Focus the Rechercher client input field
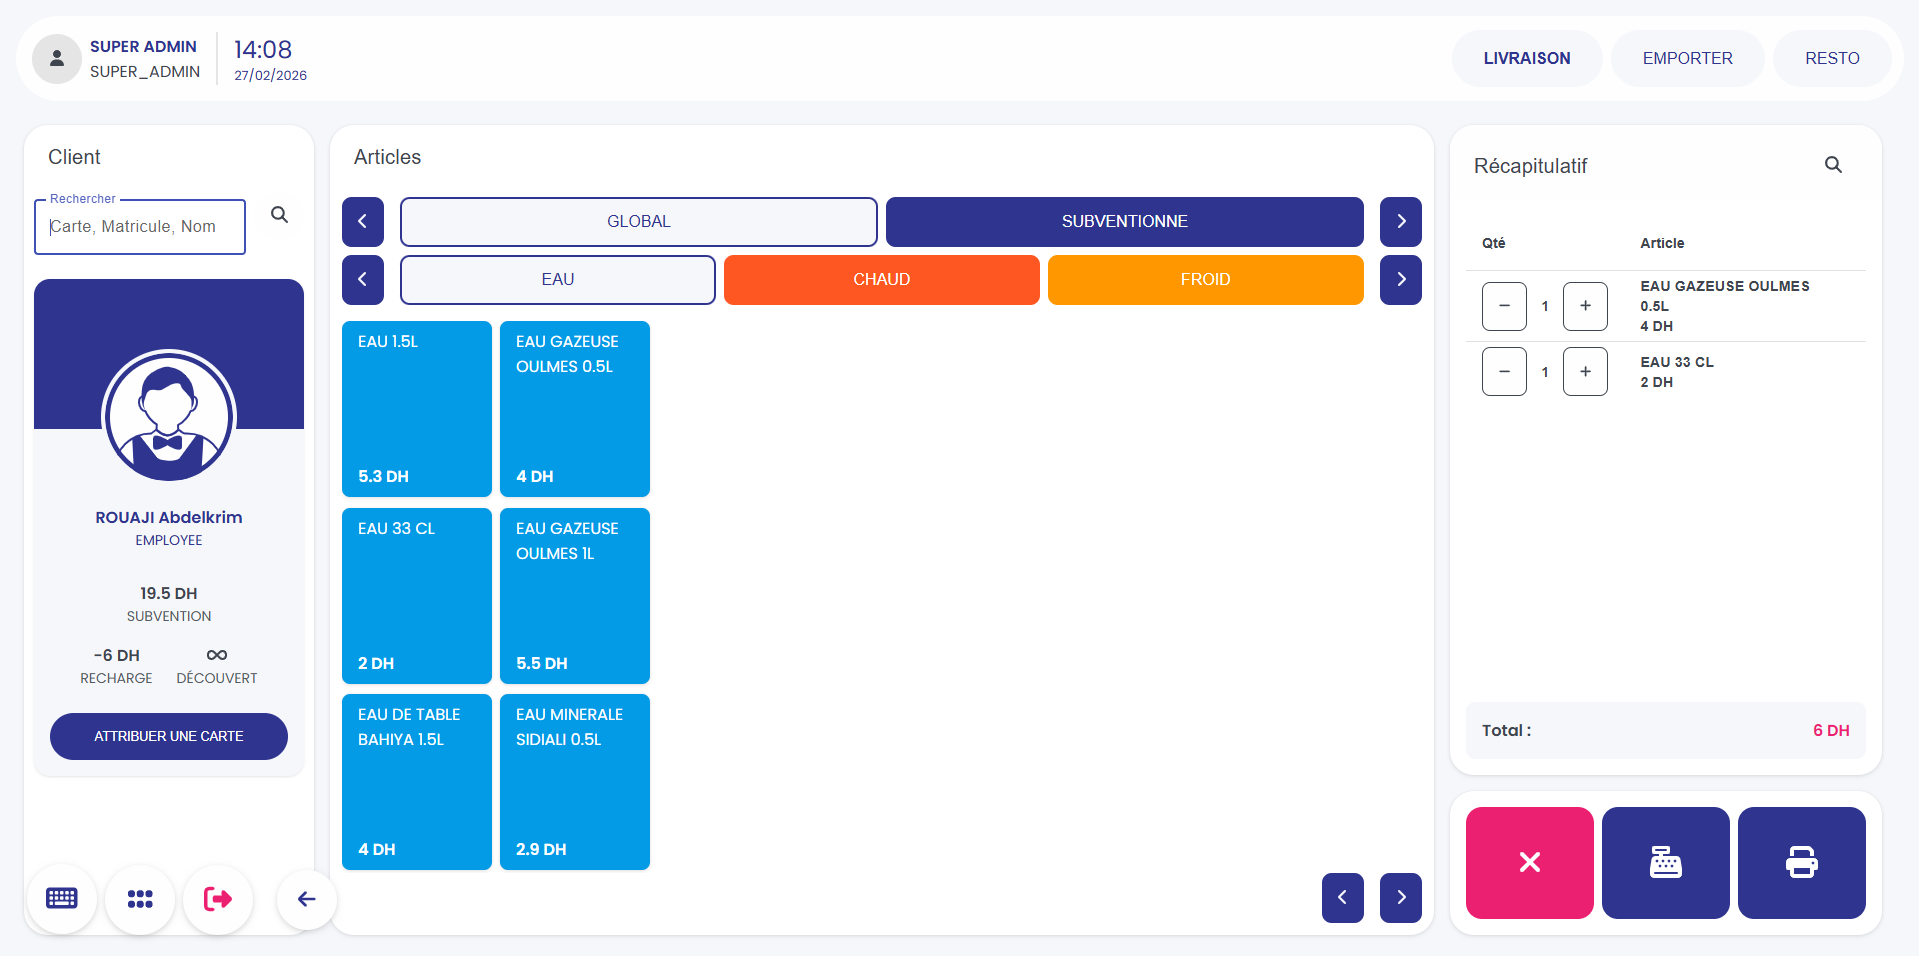This screenshot has width=1919, height=956. (140, 227)
